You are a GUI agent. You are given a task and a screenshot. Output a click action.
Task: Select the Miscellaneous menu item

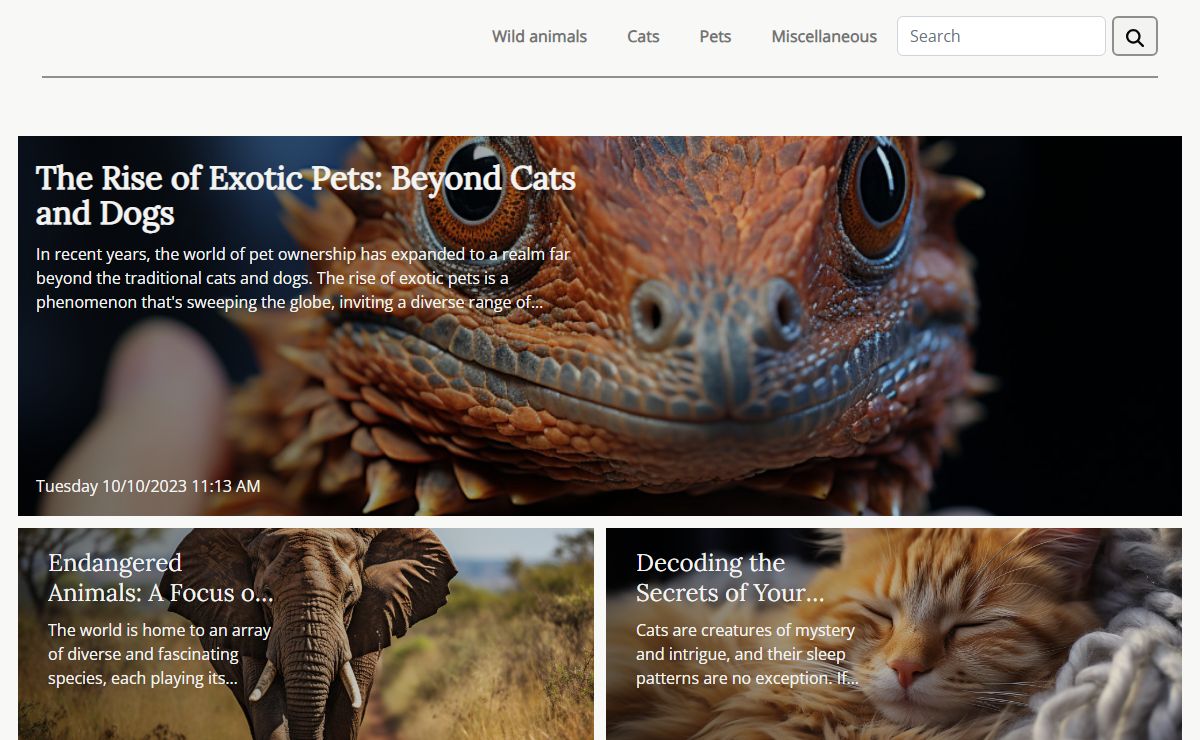click(824, 36)
